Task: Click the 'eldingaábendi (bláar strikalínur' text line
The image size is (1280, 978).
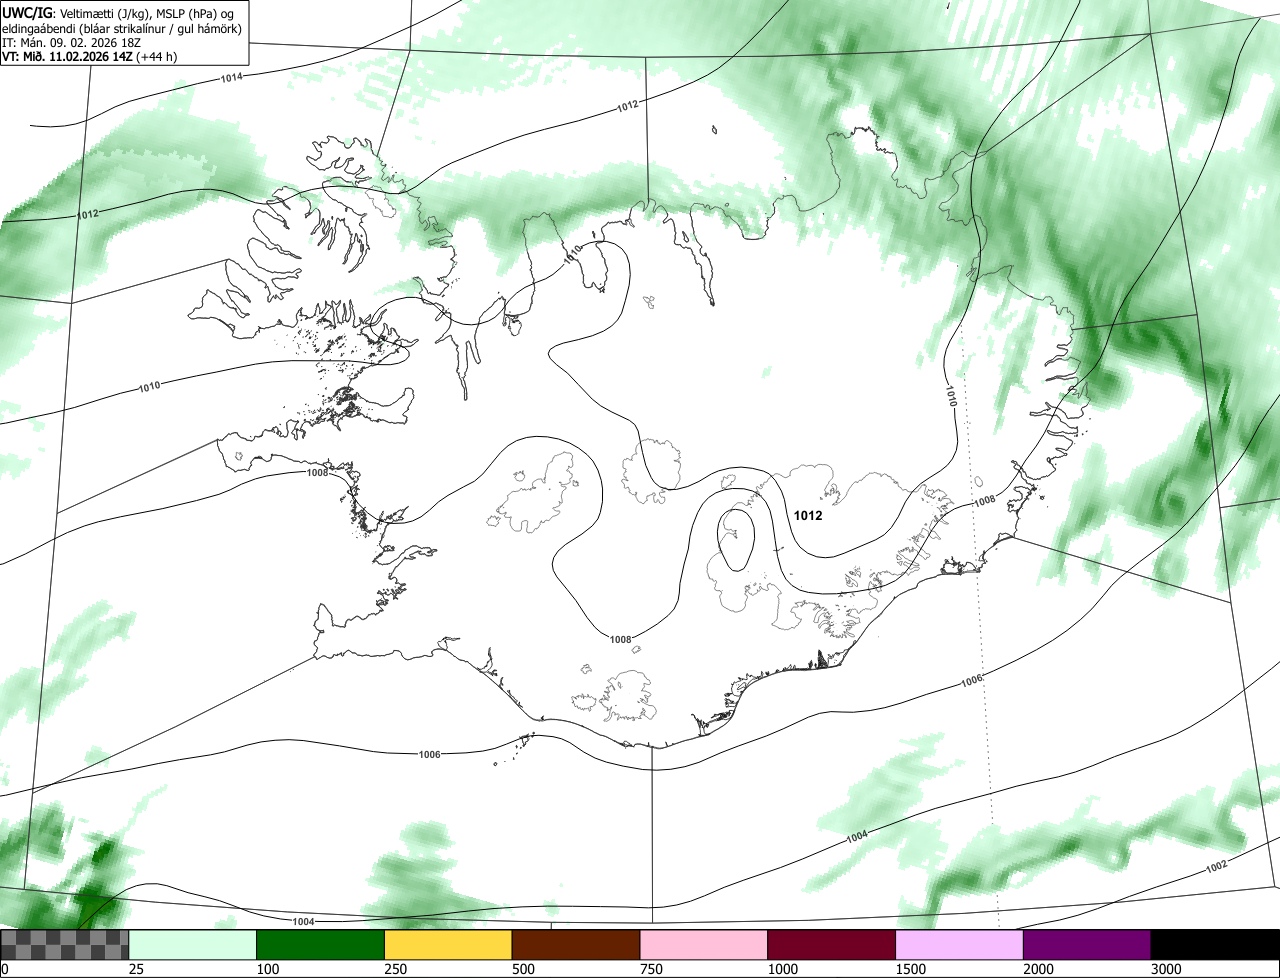Action: click(x=122, y=28)
